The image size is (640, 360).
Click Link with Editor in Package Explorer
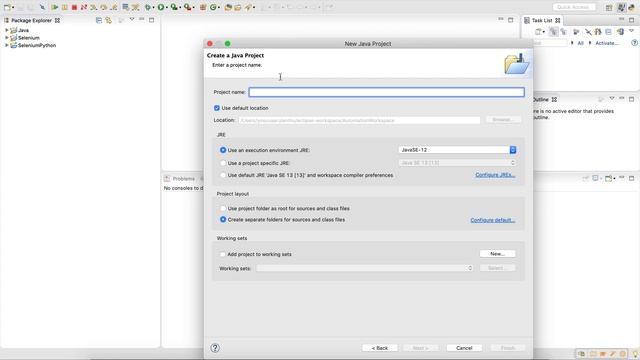(109, 20)
